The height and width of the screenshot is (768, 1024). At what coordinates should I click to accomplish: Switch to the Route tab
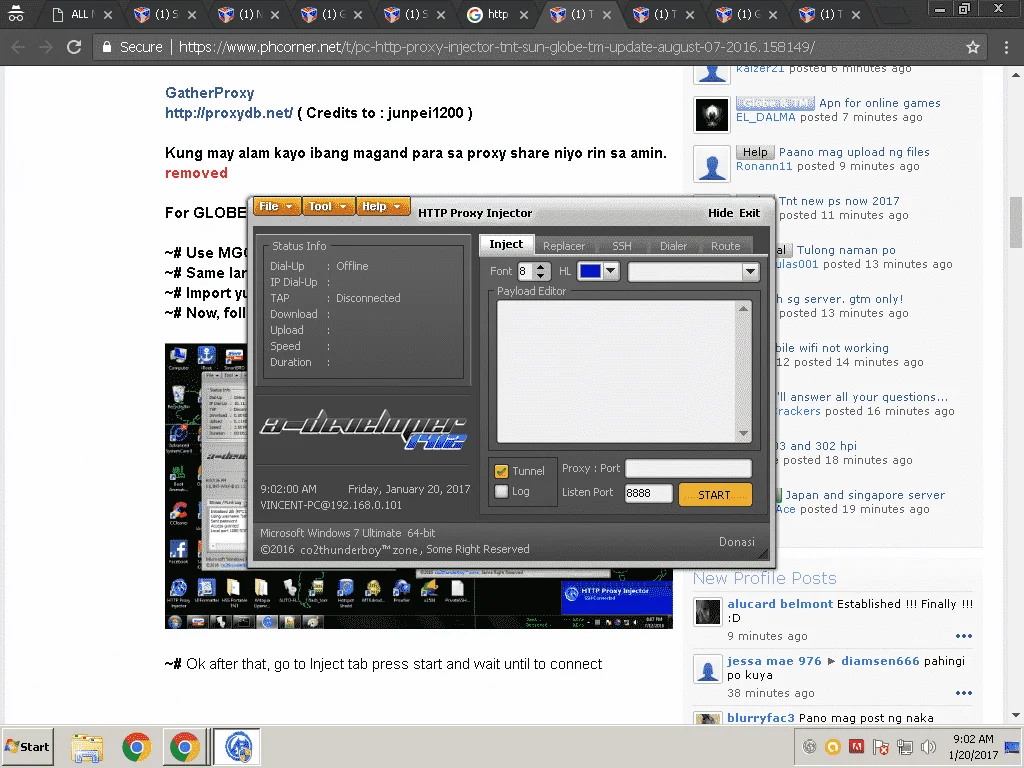(x=726, y=246)
